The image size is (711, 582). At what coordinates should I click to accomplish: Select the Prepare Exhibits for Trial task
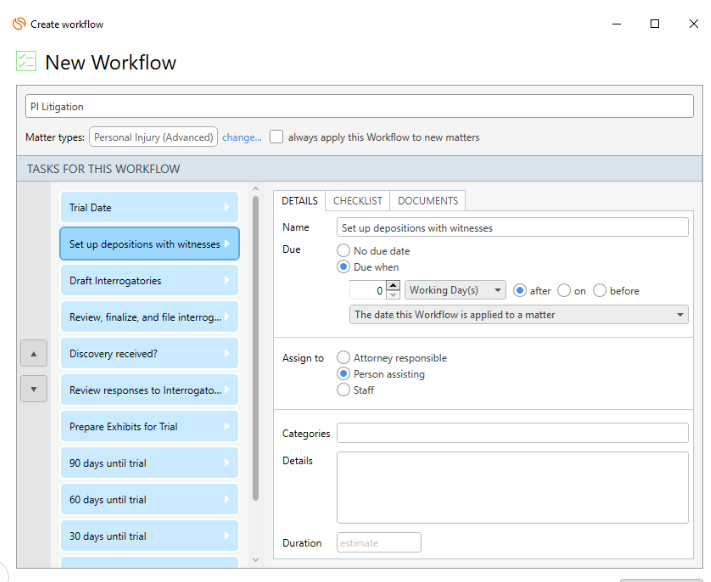[x=149, y=426]
